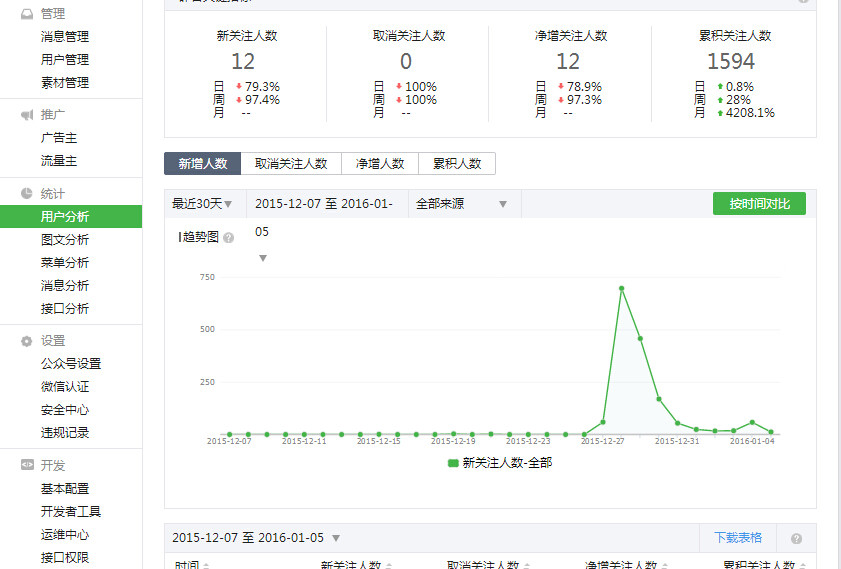Expand the table's 2015-12-07 至 2016-01-05 date dropdown
The width and height of the screenshot is (841, 569).
click(257, 538)
